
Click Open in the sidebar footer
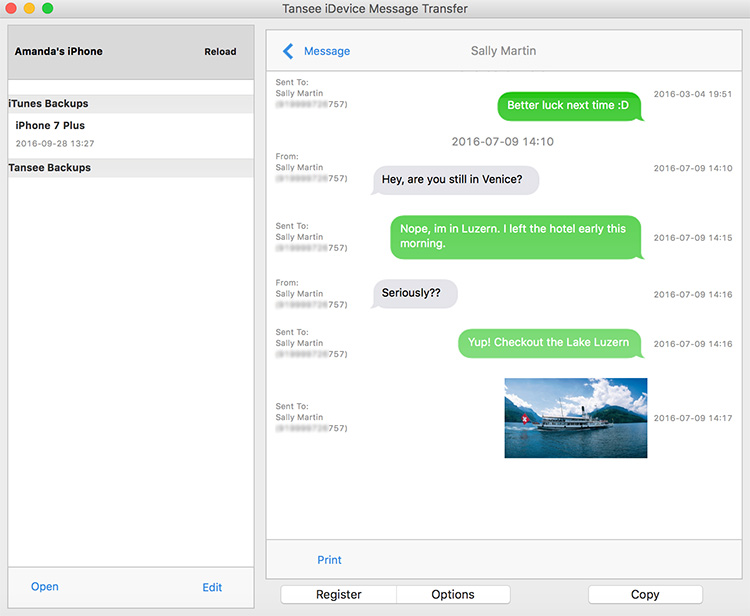45,587
